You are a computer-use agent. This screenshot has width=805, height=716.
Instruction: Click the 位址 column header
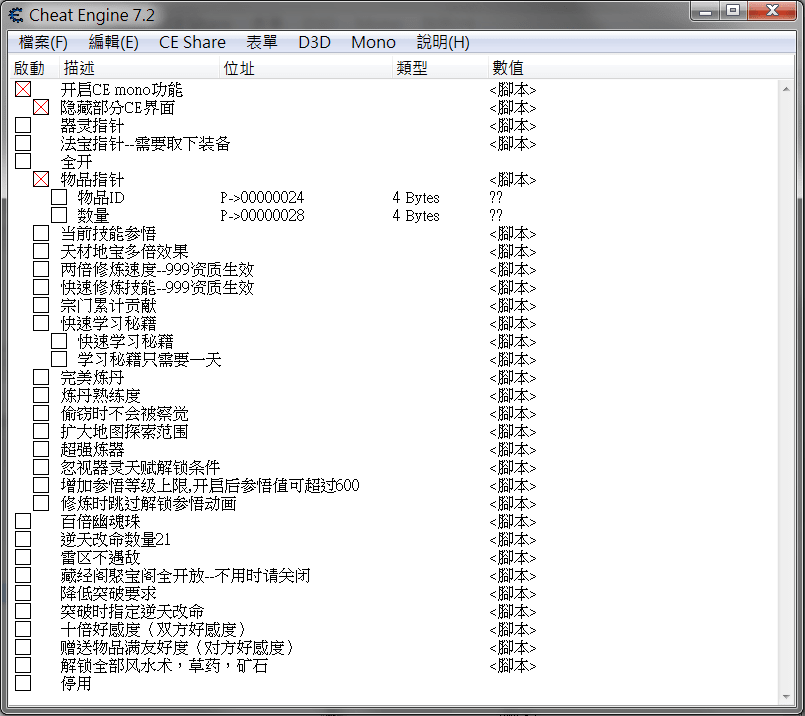pyautogui.click(x=239, y=68)
